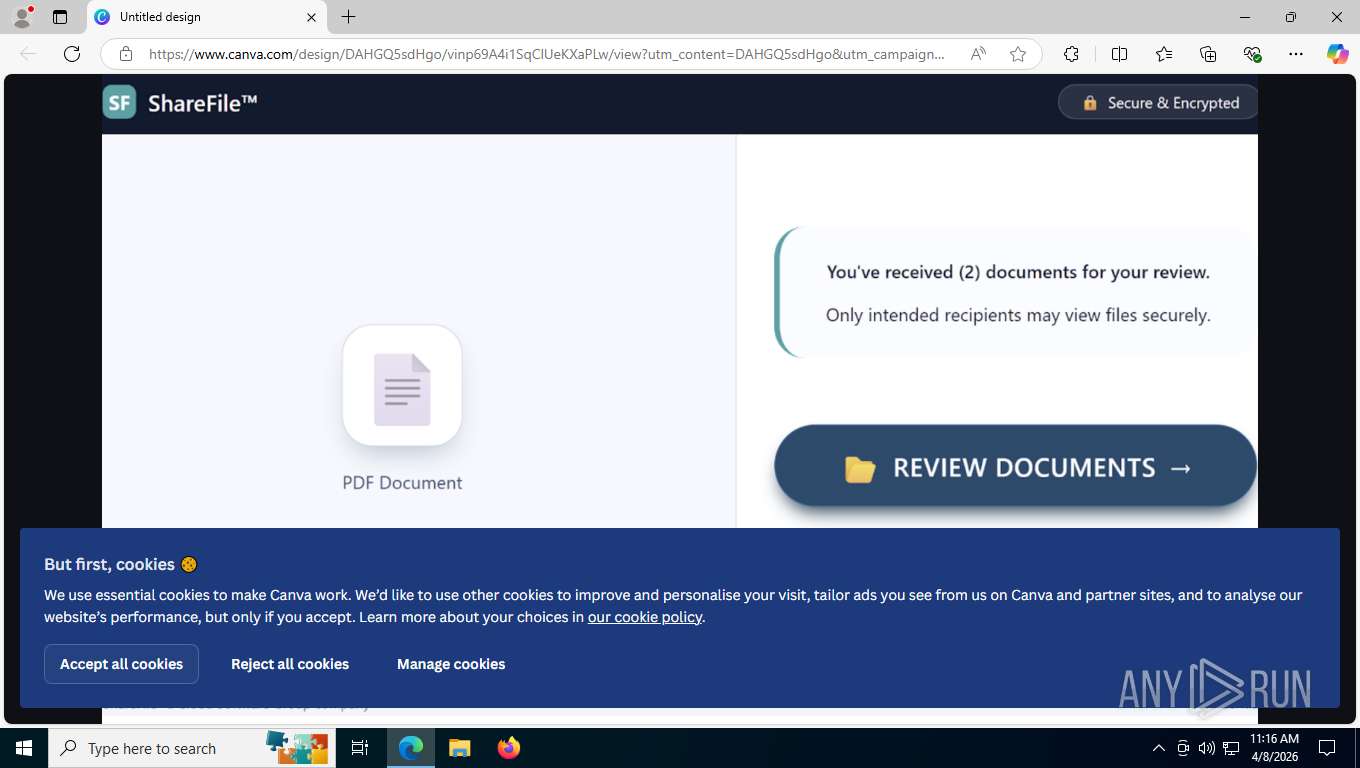1360x768 pixels.
Task: Reject all cookies
Action: (290, 664)
